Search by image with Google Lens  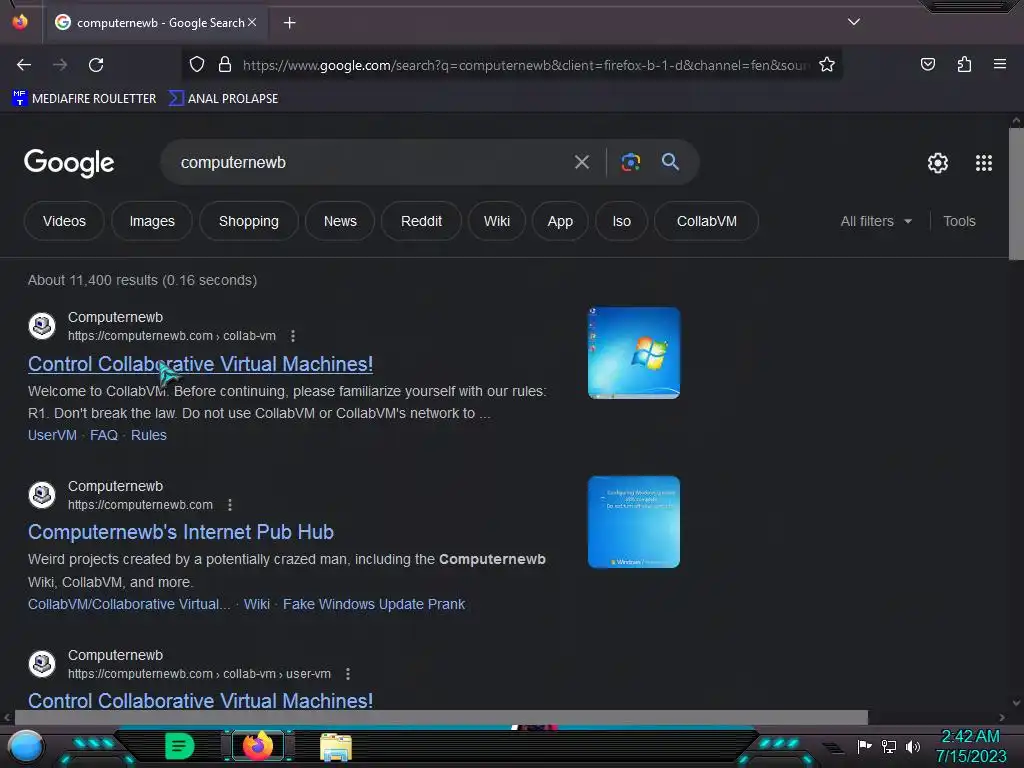(630, 162)
